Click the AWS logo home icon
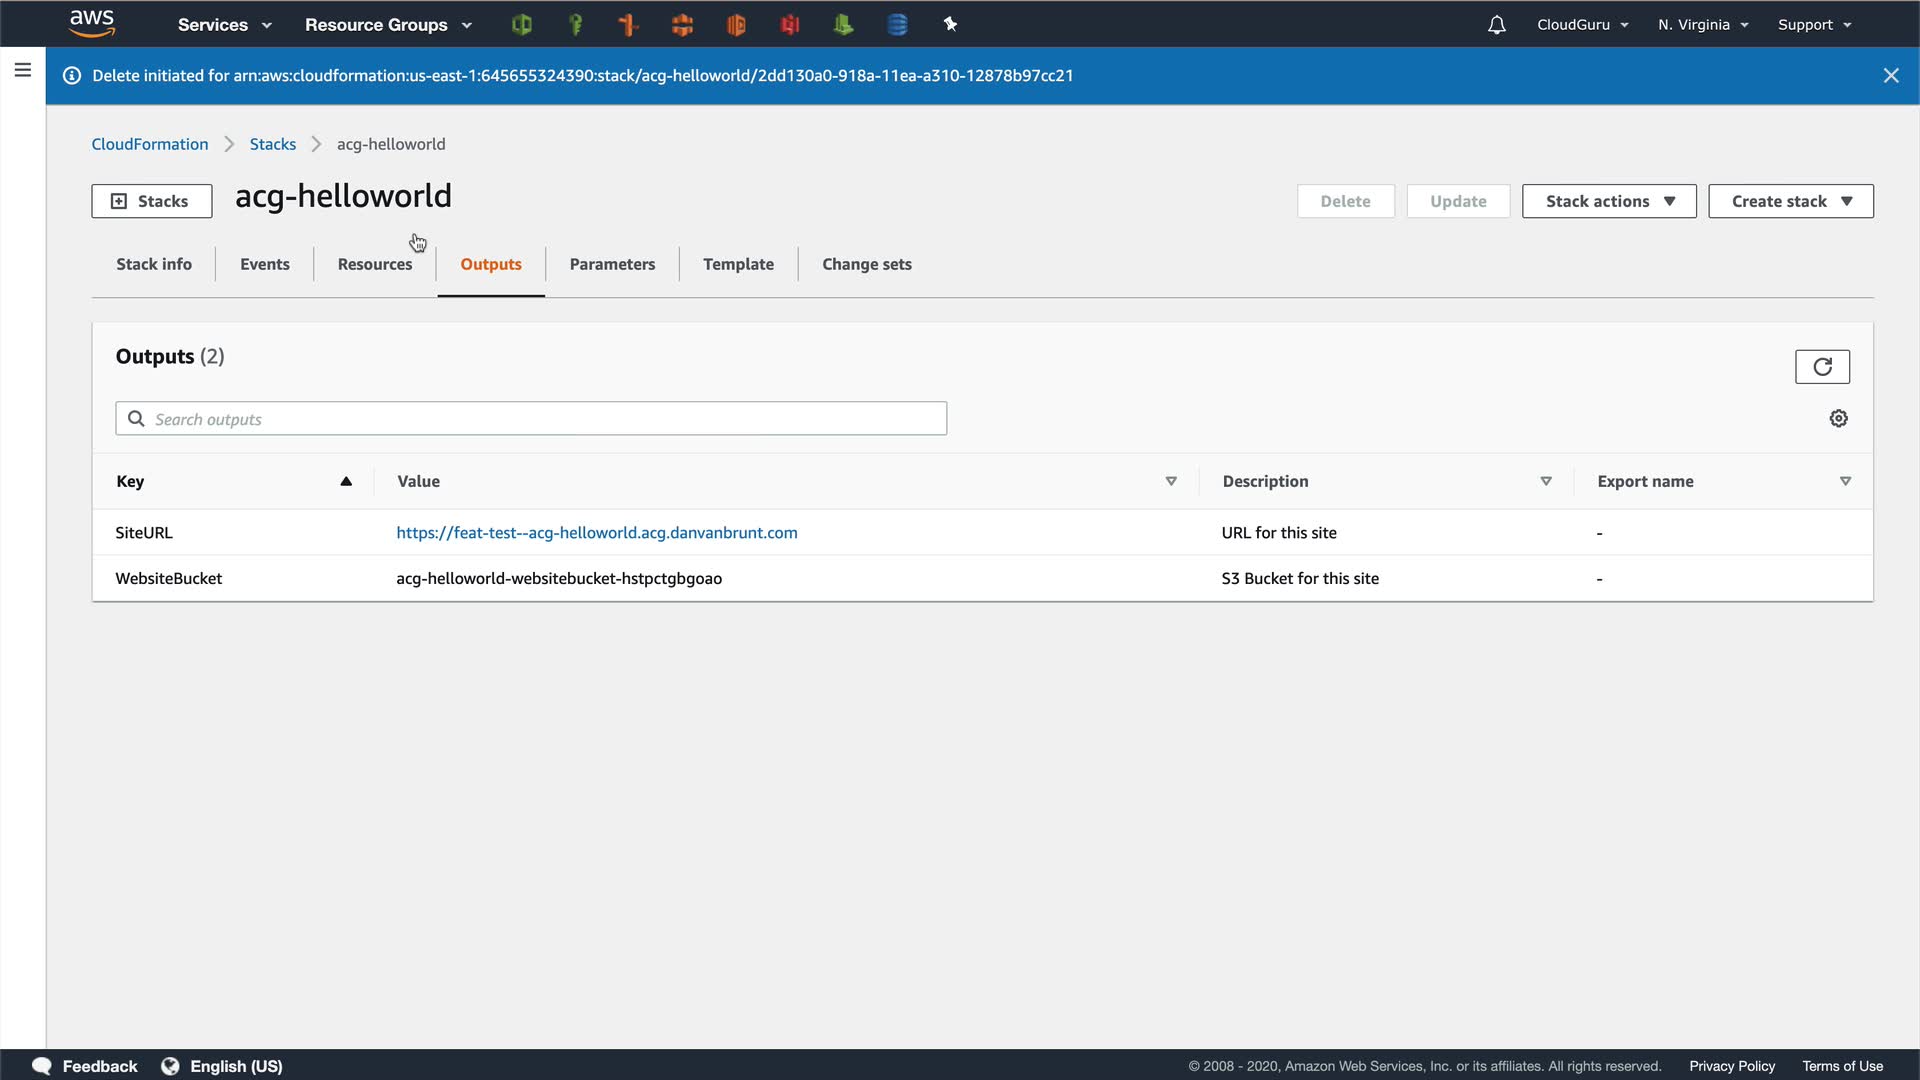 coord(92,23)
